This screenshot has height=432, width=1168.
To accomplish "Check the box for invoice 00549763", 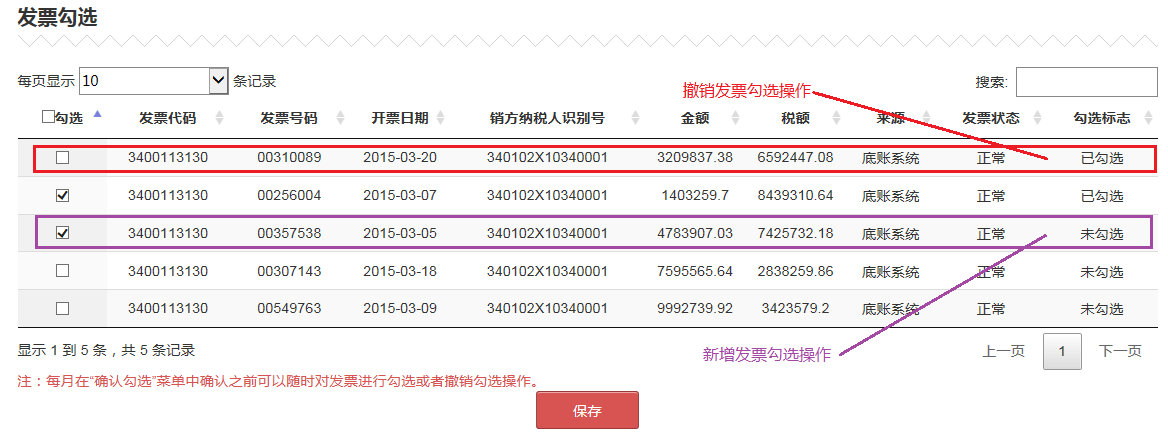I will coord(63,308).
